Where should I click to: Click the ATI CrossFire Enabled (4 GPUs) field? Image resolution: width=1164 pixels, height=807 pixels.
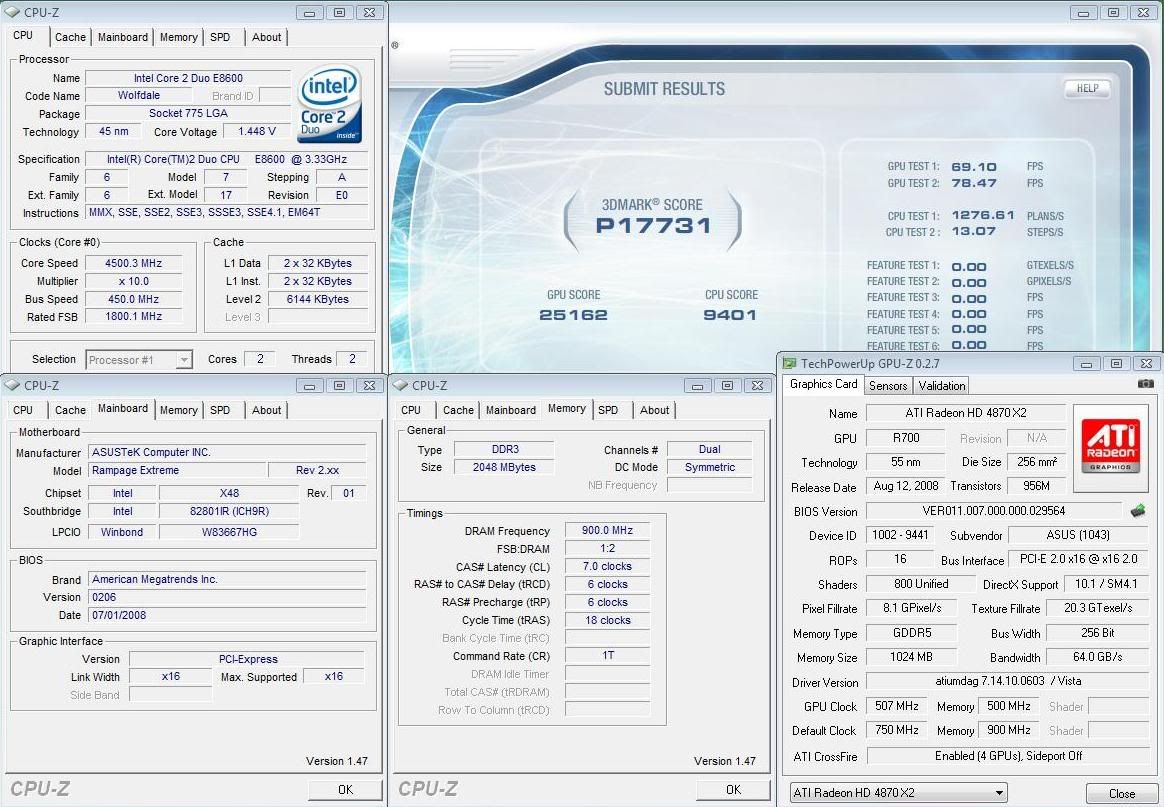click(x=1008, y=756)
